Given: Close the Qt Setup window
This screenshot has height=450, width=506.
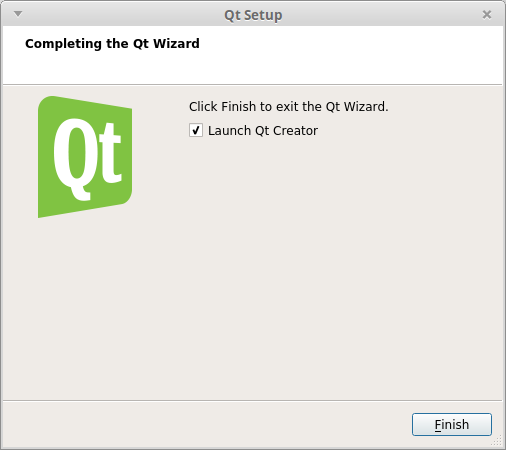Looking at the screenshot, I should pos(487,15).
